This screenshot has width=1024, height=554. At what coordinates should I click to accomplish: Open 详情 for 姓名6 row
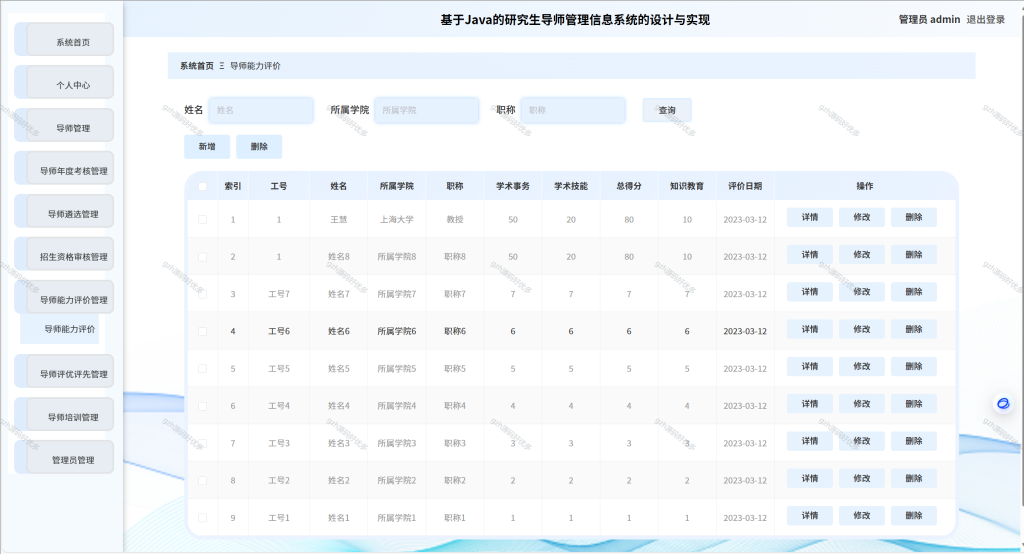click(x=810, y=329)
